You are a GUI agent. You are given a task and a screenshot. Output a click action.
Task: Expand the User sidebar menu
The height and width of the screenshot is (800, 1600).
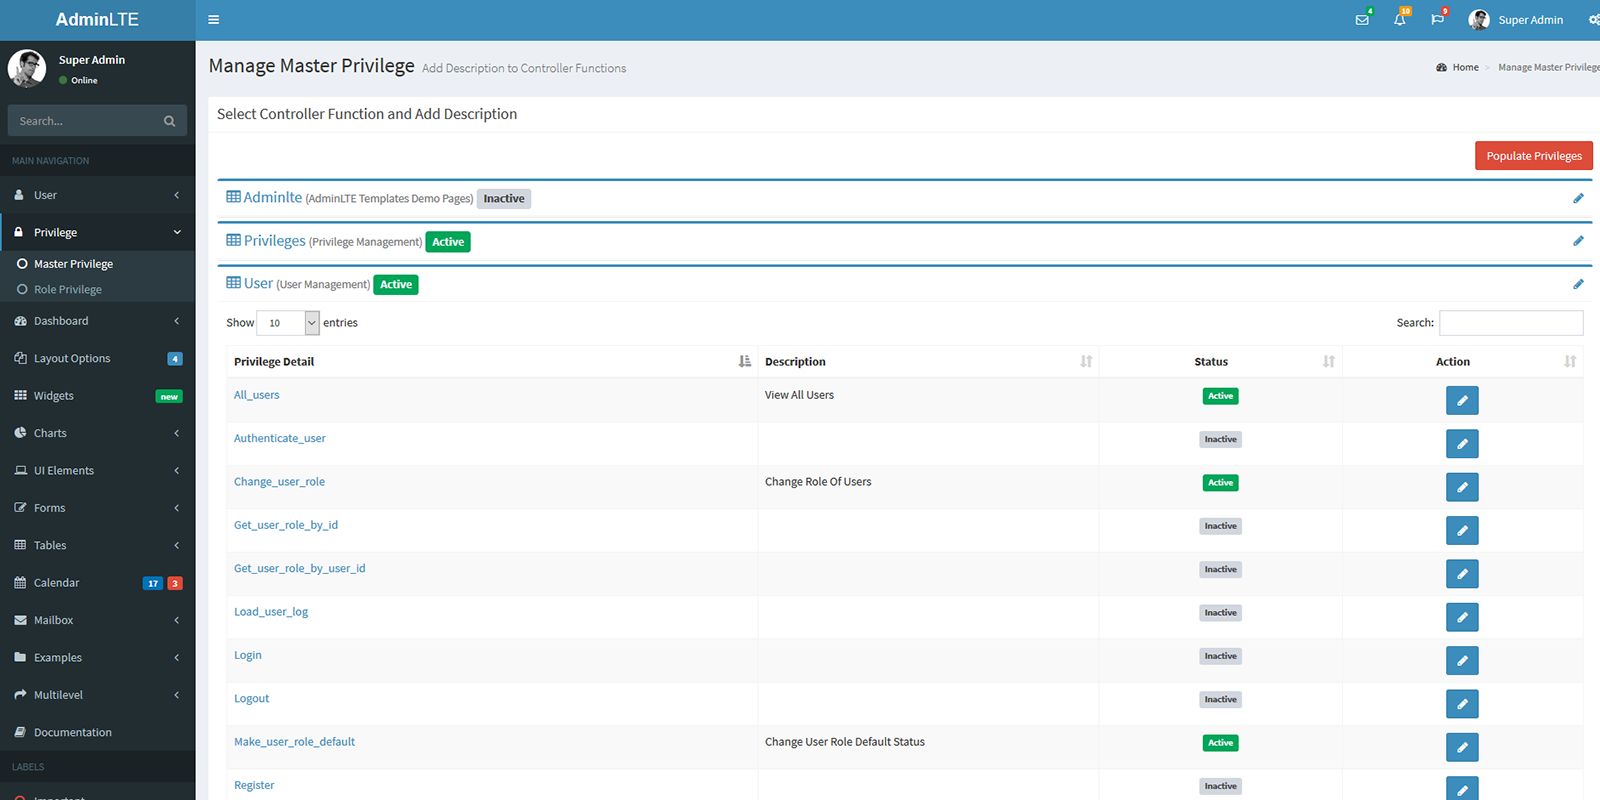45,195
